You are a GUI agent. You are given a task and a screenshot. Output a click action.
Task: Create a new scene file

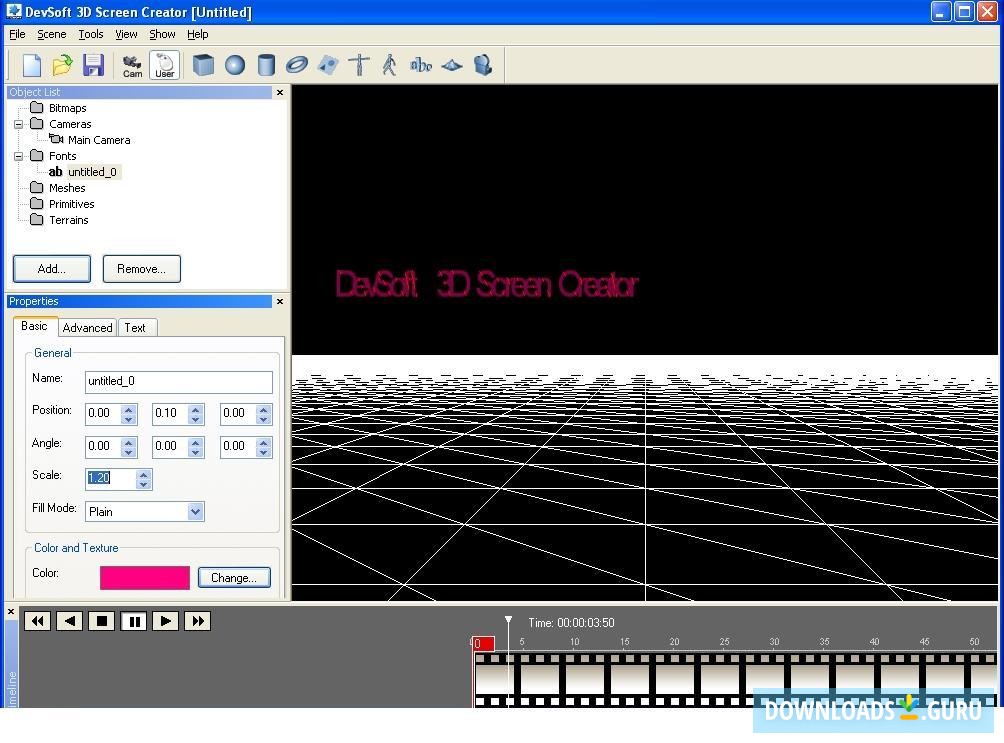coord(31,65)
